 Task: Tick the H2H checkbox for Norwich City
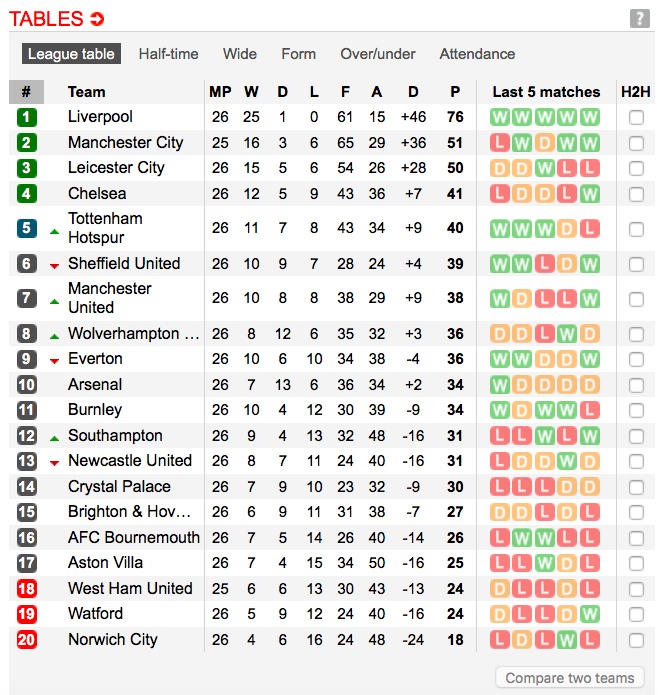[x=636, y=640]
